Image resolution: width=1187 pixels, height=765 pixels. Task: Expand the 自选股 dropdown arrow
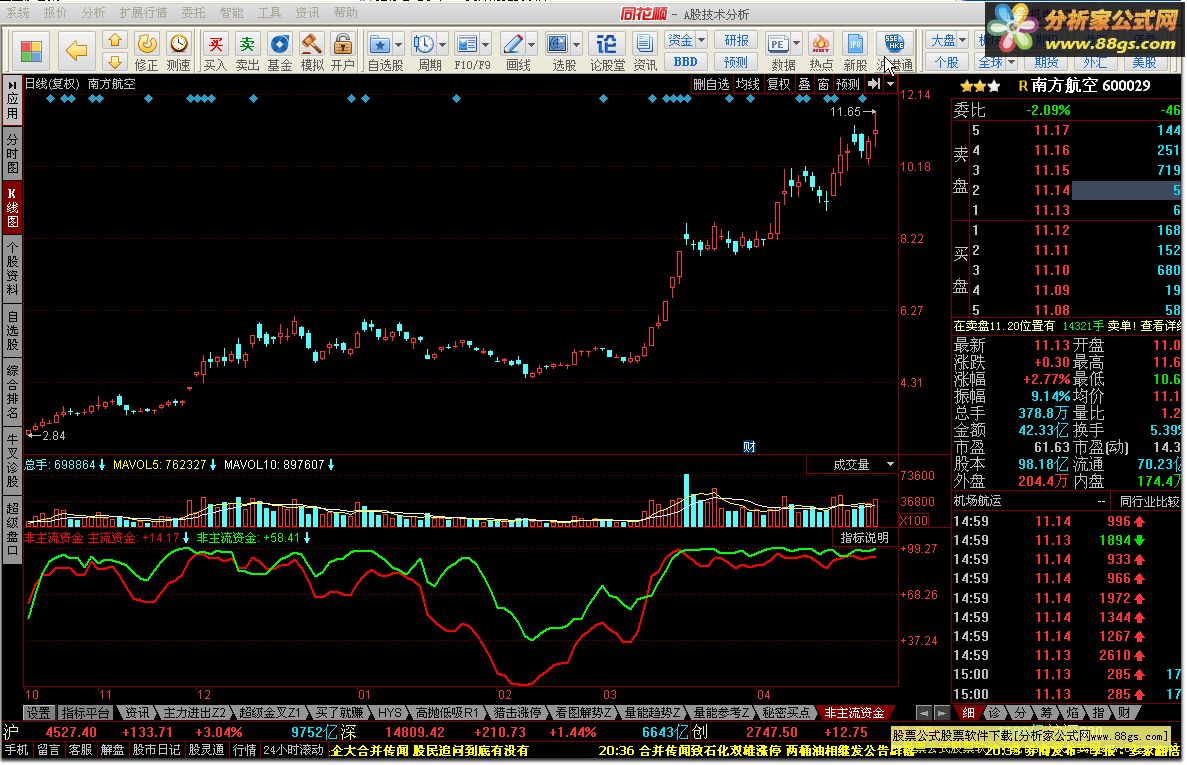click(399, 44)
